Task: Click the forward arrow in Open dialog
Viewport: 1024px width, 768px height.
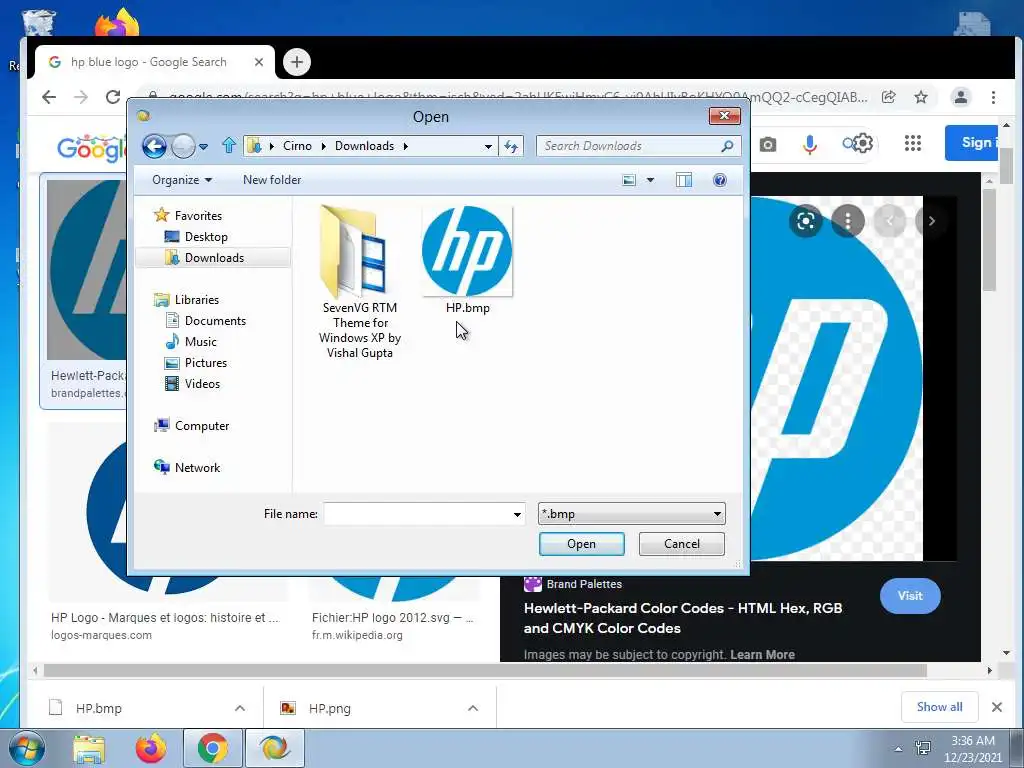Action: (183, 146)
